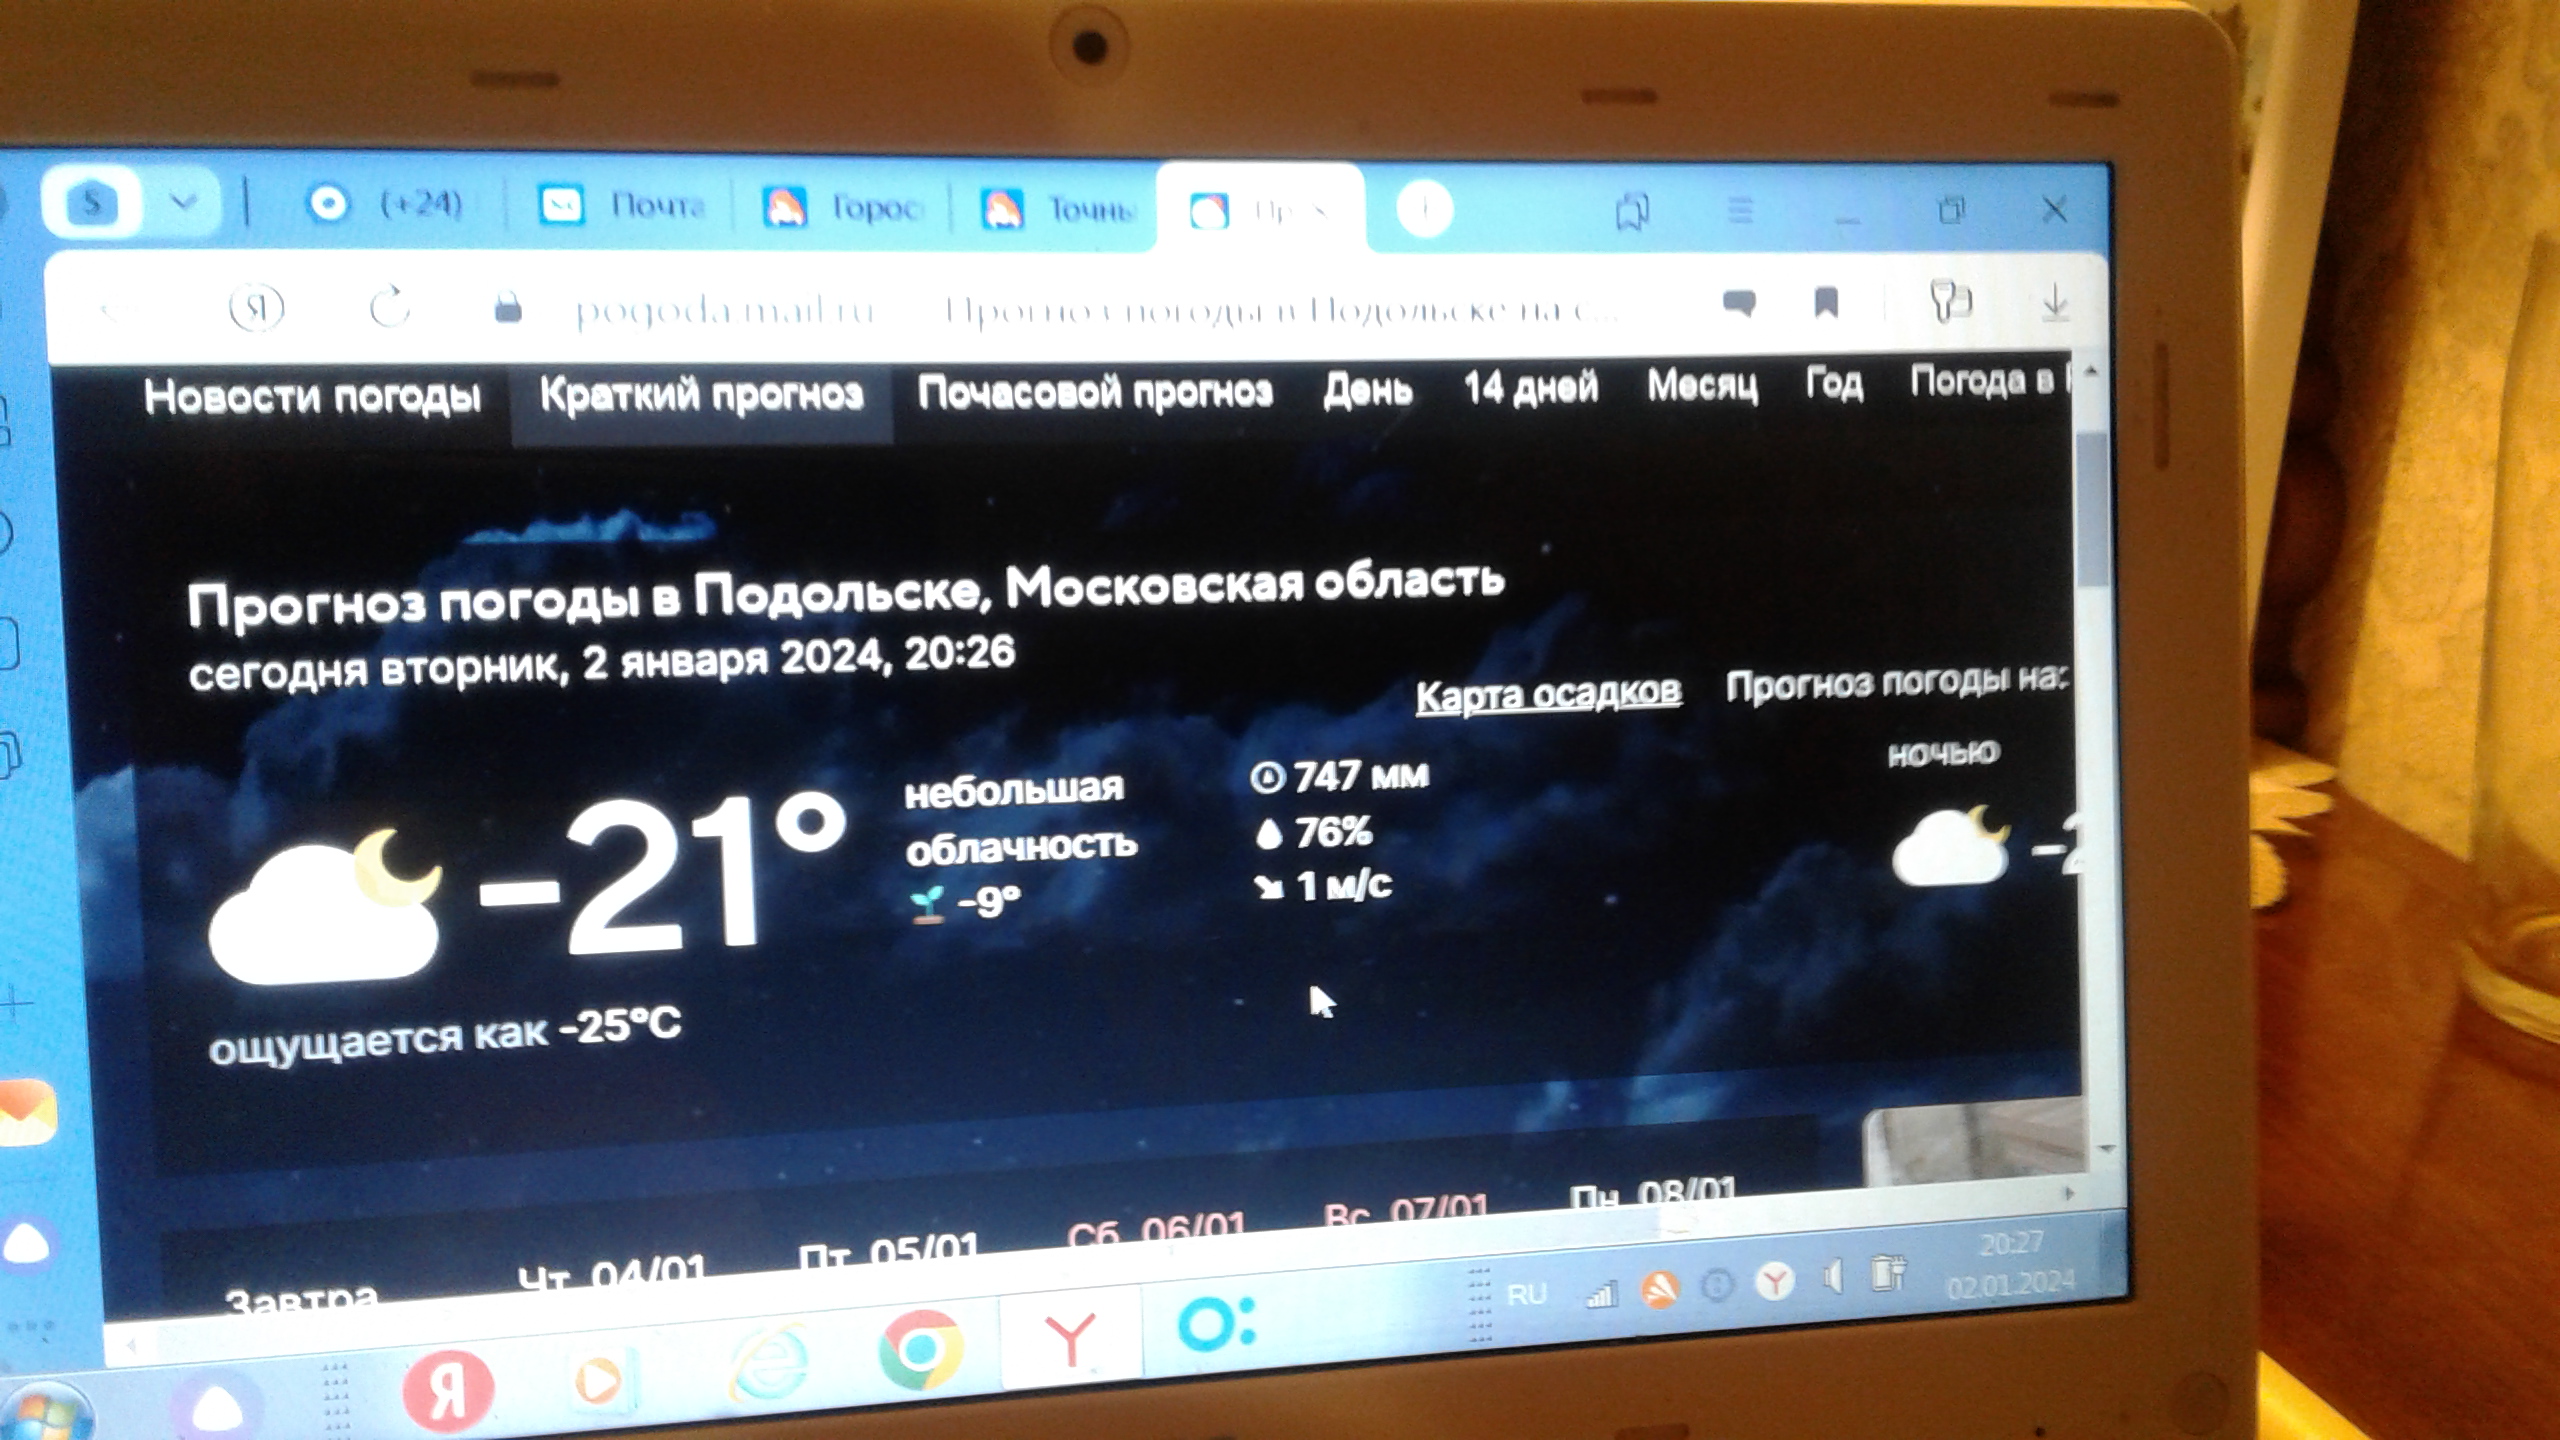Open the volume speaker tray icon
The height and width of the screenshot is (1440, 2560).
coord(1833,1277)
